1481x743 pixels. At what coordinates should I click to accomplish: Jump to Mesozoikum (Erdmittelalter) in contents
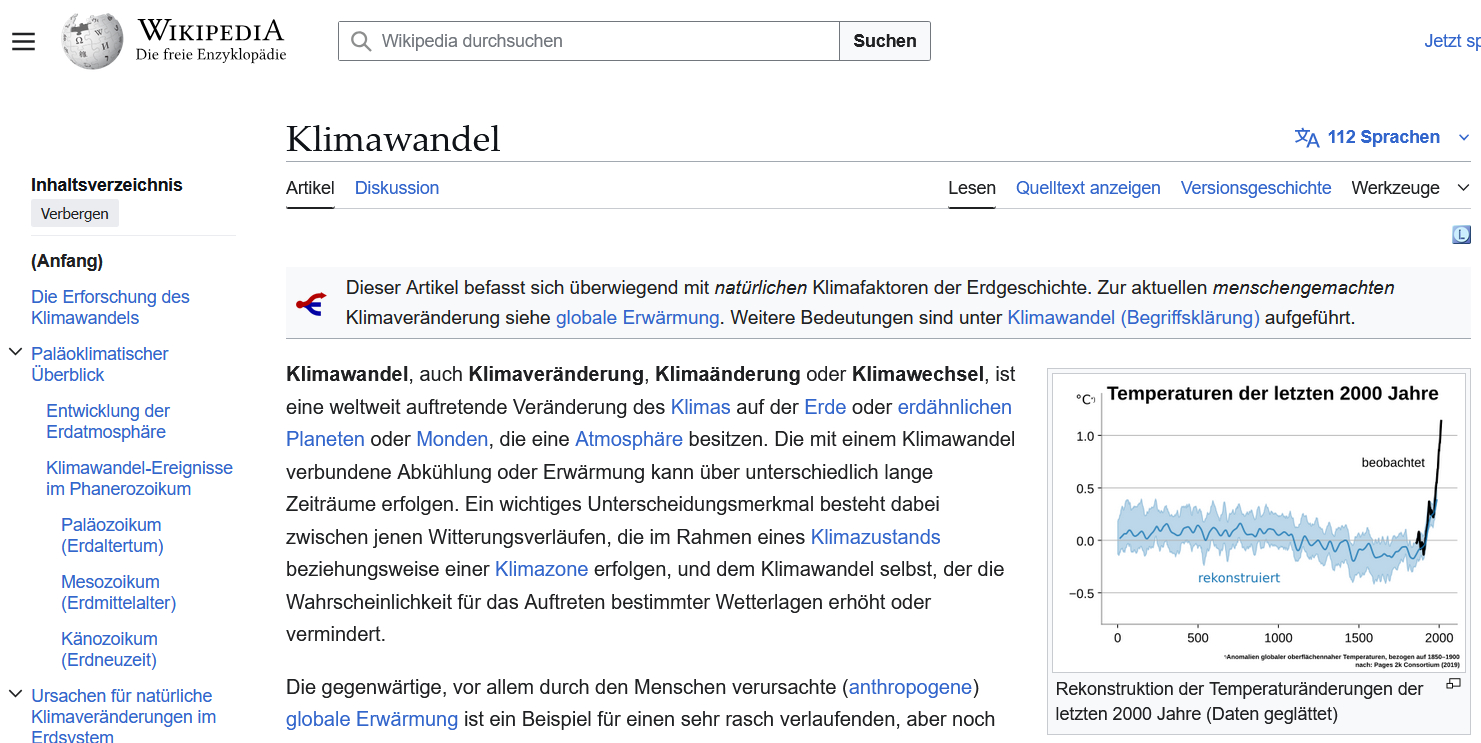tap(118, 592)
